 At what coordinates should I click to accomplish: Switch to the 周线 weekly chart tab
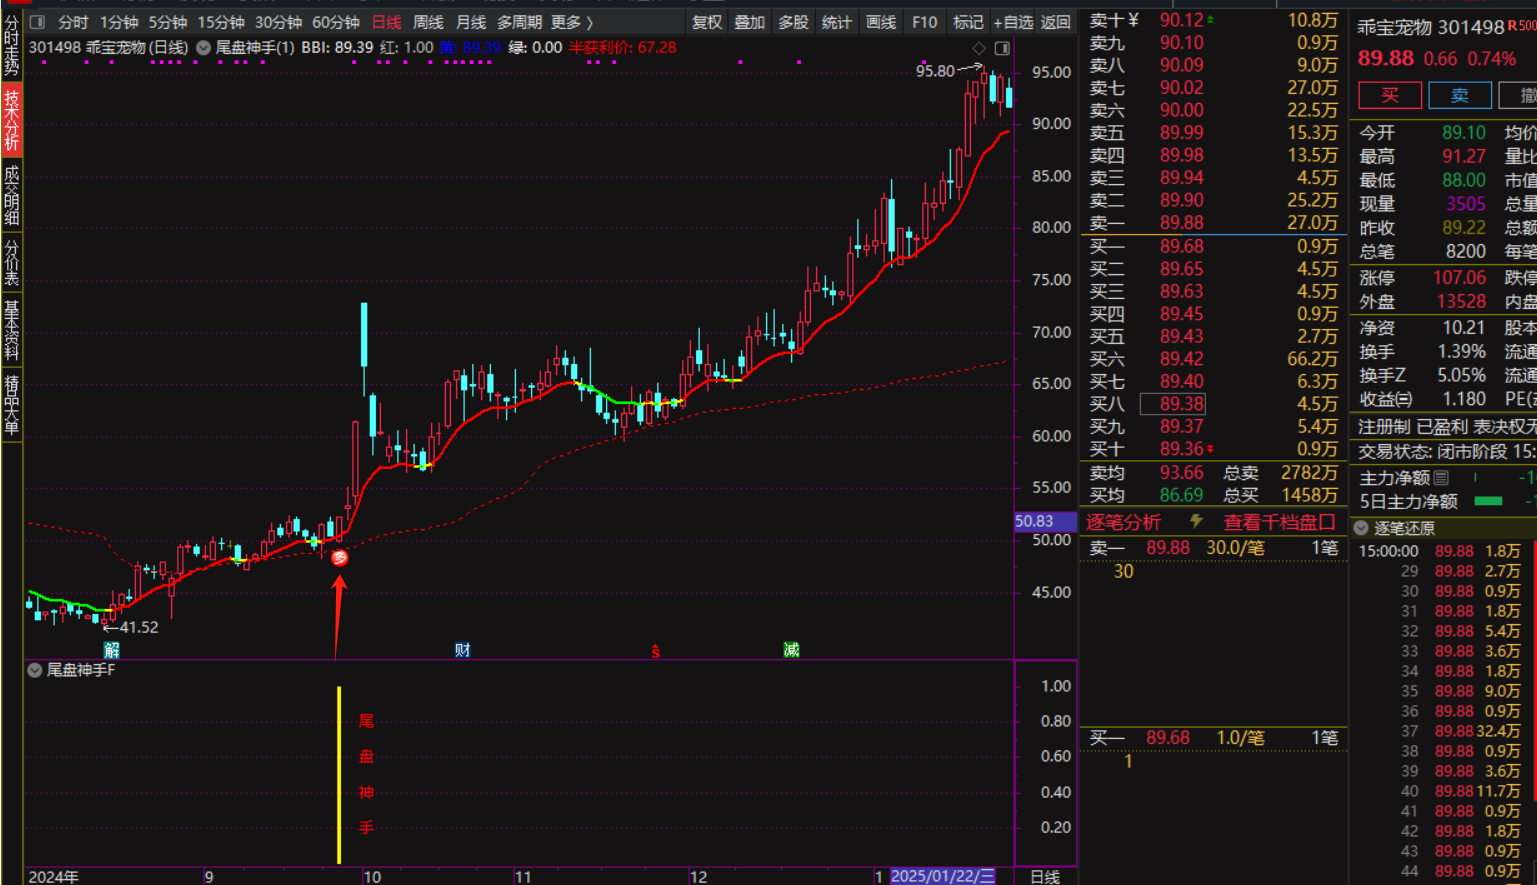coord(428,22)
